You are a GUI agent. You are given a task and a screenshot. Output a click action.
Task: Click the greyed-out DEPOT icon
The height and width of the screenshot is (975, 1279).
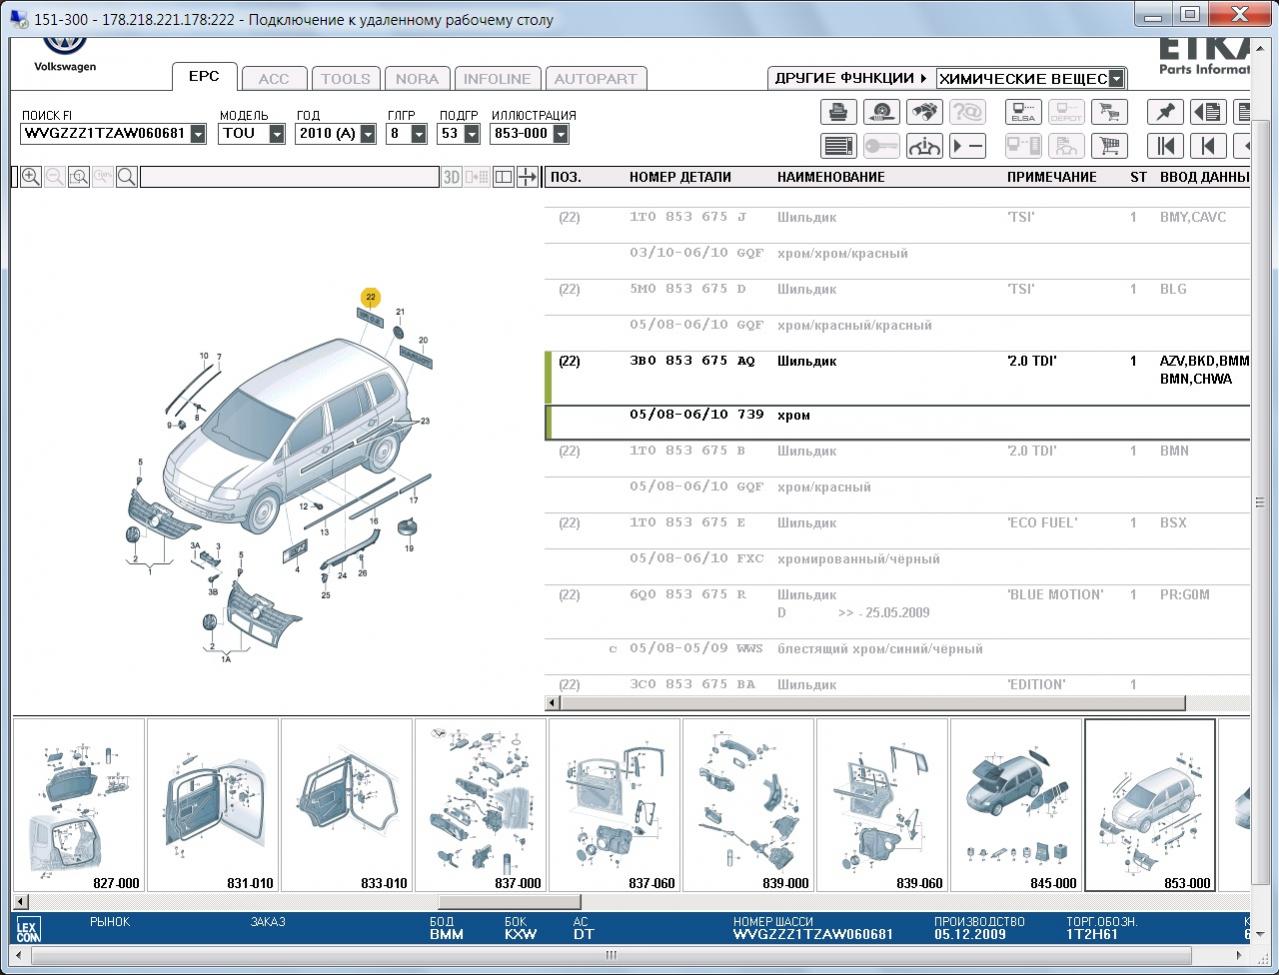1066,112
